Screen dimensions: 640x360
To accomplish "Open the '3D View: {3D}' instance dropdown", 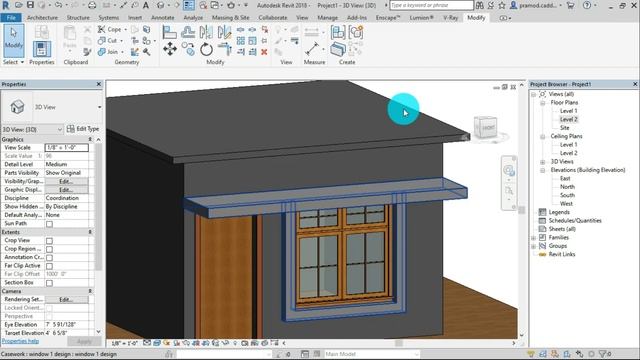I will coord(32,129).
